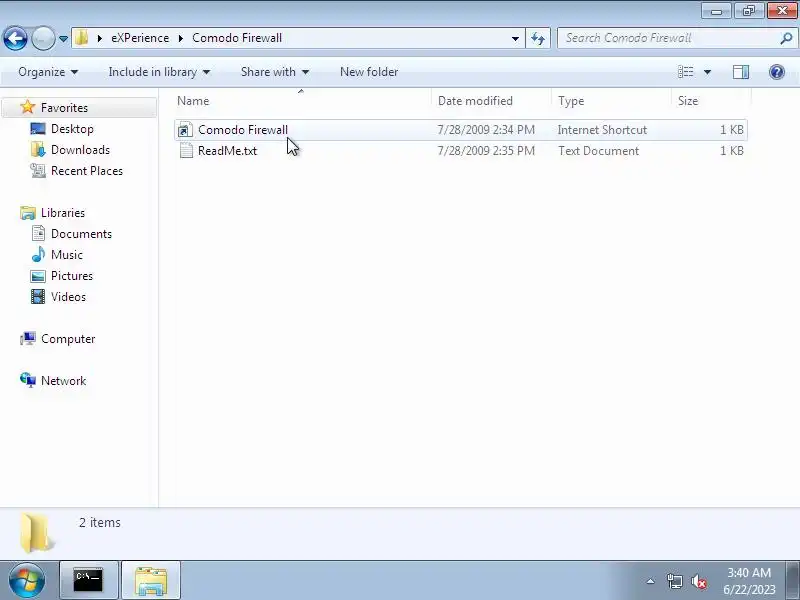
Task: Expand the breadcrumb arrow before eXPerience
Action: pos(100,38)
